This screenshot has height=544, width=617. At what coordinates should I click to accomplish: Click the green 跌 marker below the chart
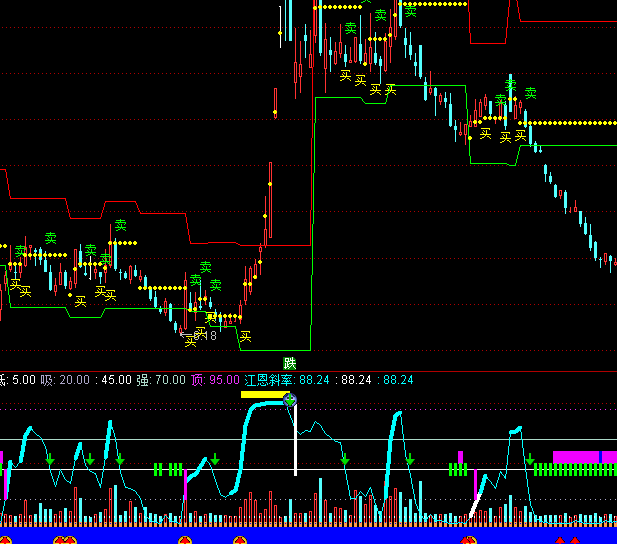click(x=290, y=363)
